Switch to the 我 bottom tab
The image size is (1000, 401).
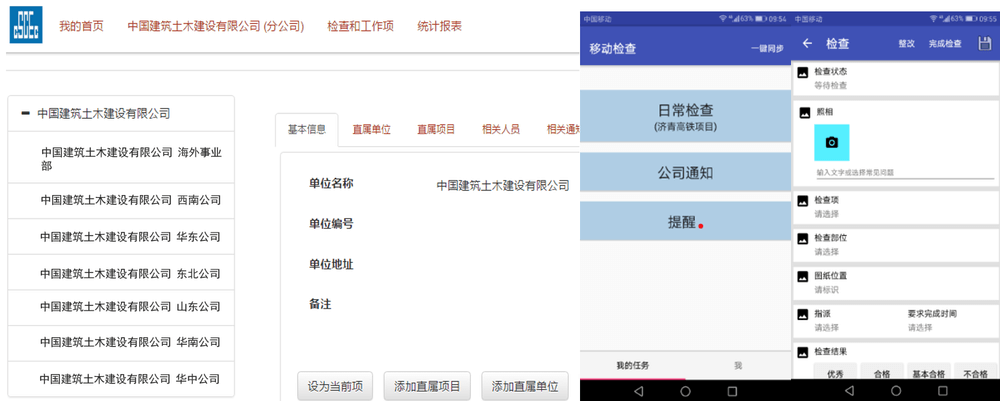tap(738, 366)
